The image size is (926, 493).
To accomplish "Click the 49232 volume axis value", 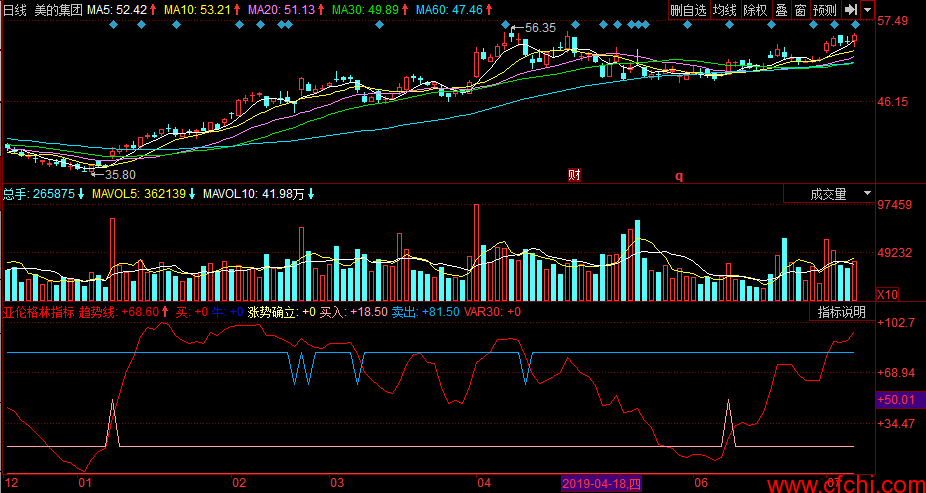I will pyautogui.click(x=897, y=253).
